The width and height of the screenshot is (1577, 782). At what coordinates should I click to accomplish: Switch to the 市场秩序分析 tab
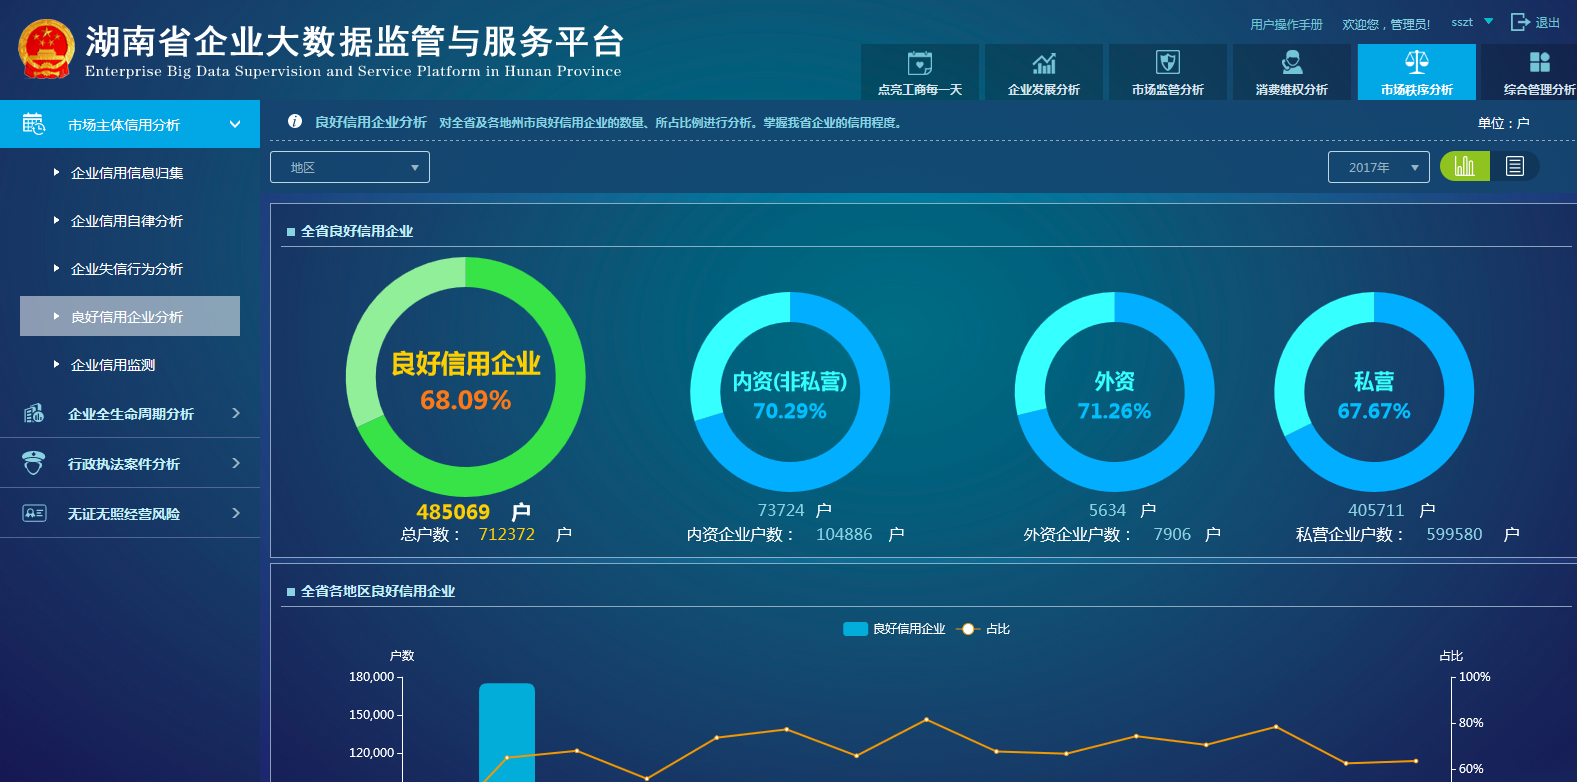click(x=1416, y=72)
